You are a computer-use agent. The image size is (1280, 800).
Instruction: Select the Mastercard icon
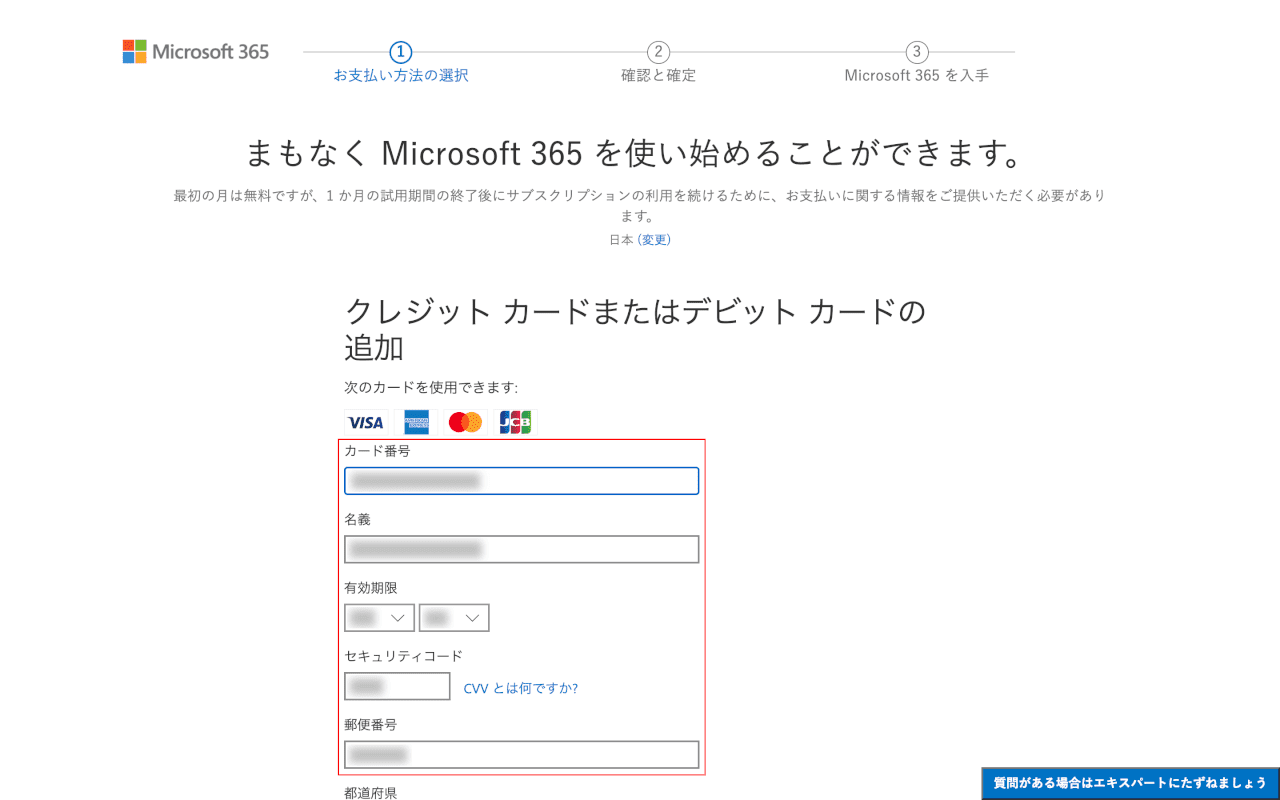tap(465, 422)
